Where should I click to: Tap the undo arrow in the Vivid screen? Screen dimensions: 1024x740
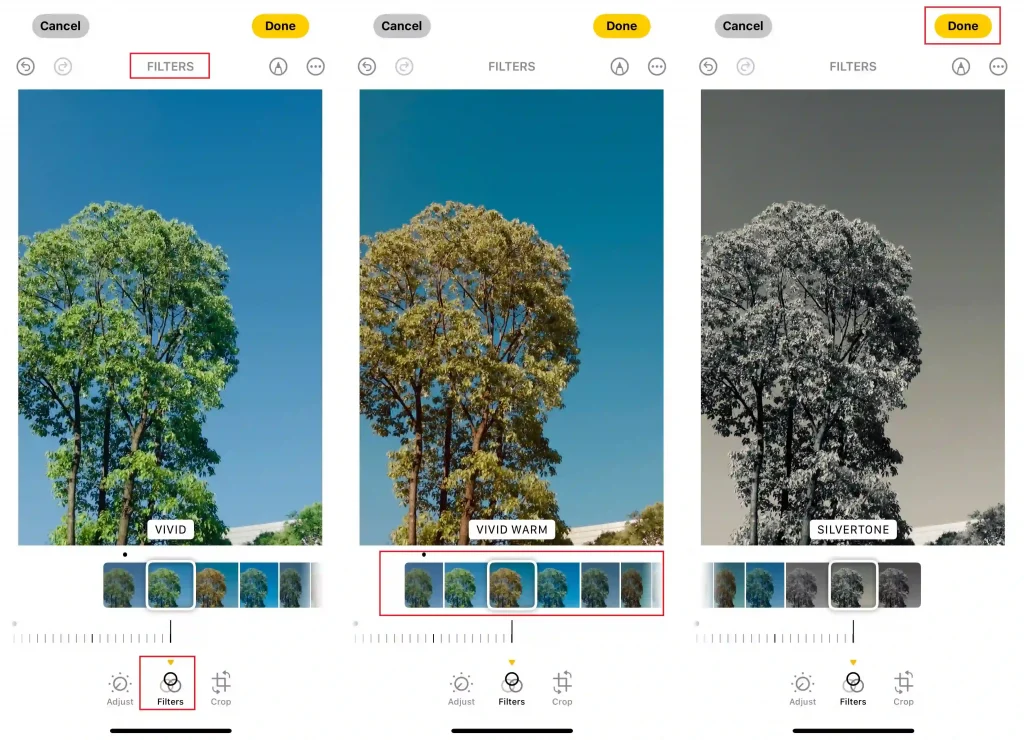click(x=26, y=67)
